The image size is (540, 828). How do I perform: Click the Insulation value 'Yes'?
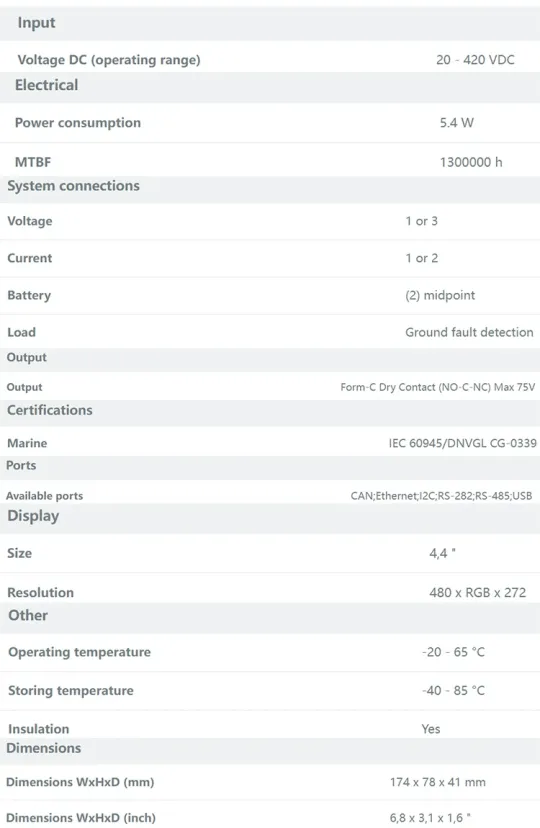[x=431, y=729]
